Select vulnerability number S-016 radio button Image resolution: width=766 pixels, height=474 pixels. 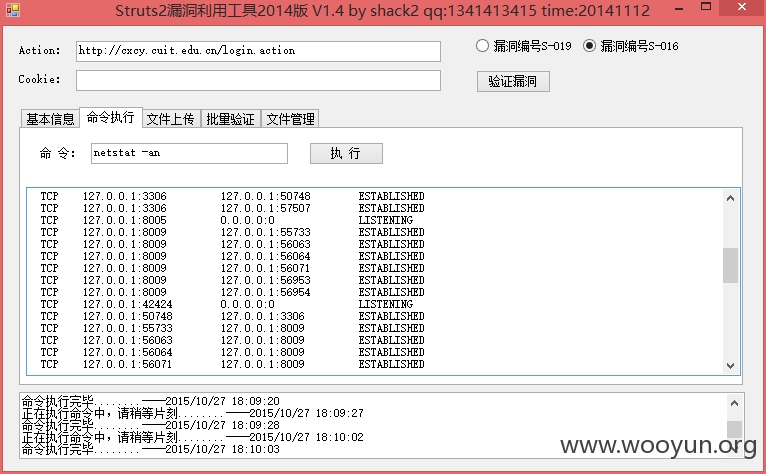pyautogui.click(x=631, y=46)
